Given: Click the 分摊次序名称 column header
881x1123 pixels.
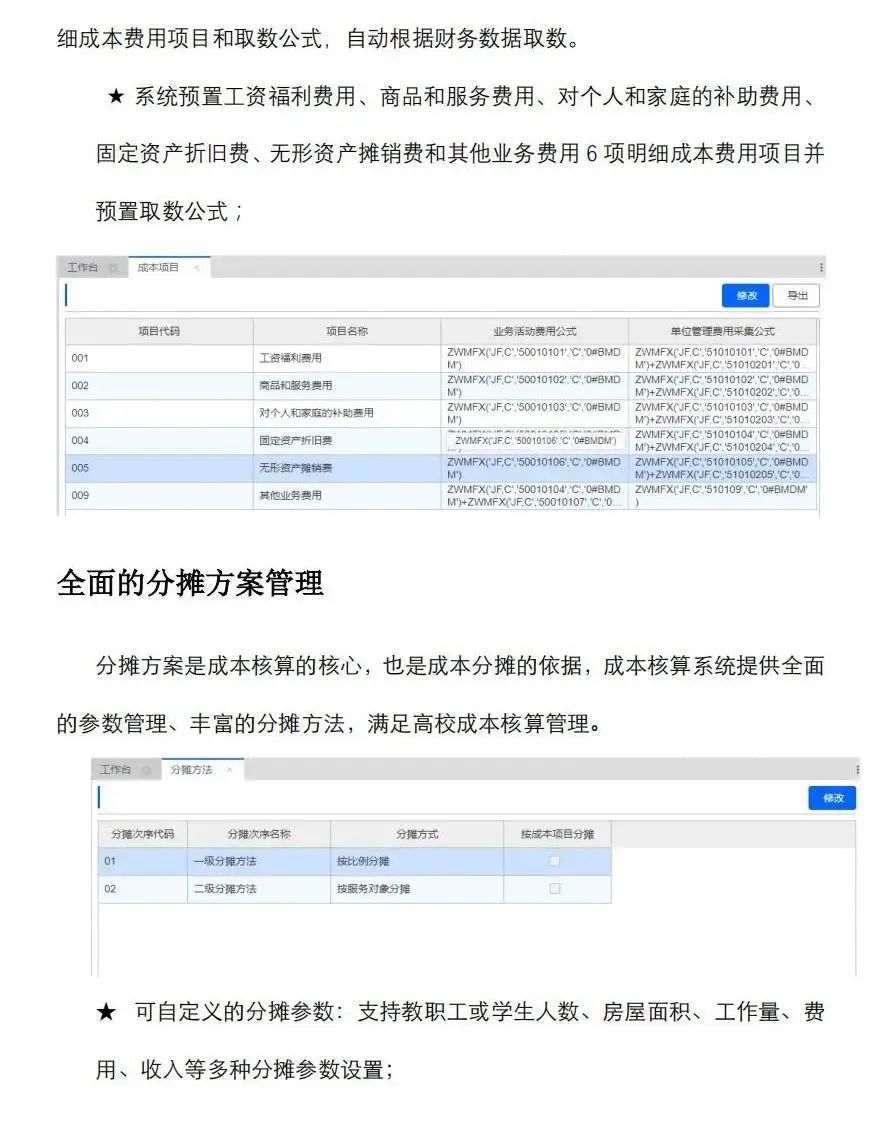Looking at the screenshot, I should 258,834.
